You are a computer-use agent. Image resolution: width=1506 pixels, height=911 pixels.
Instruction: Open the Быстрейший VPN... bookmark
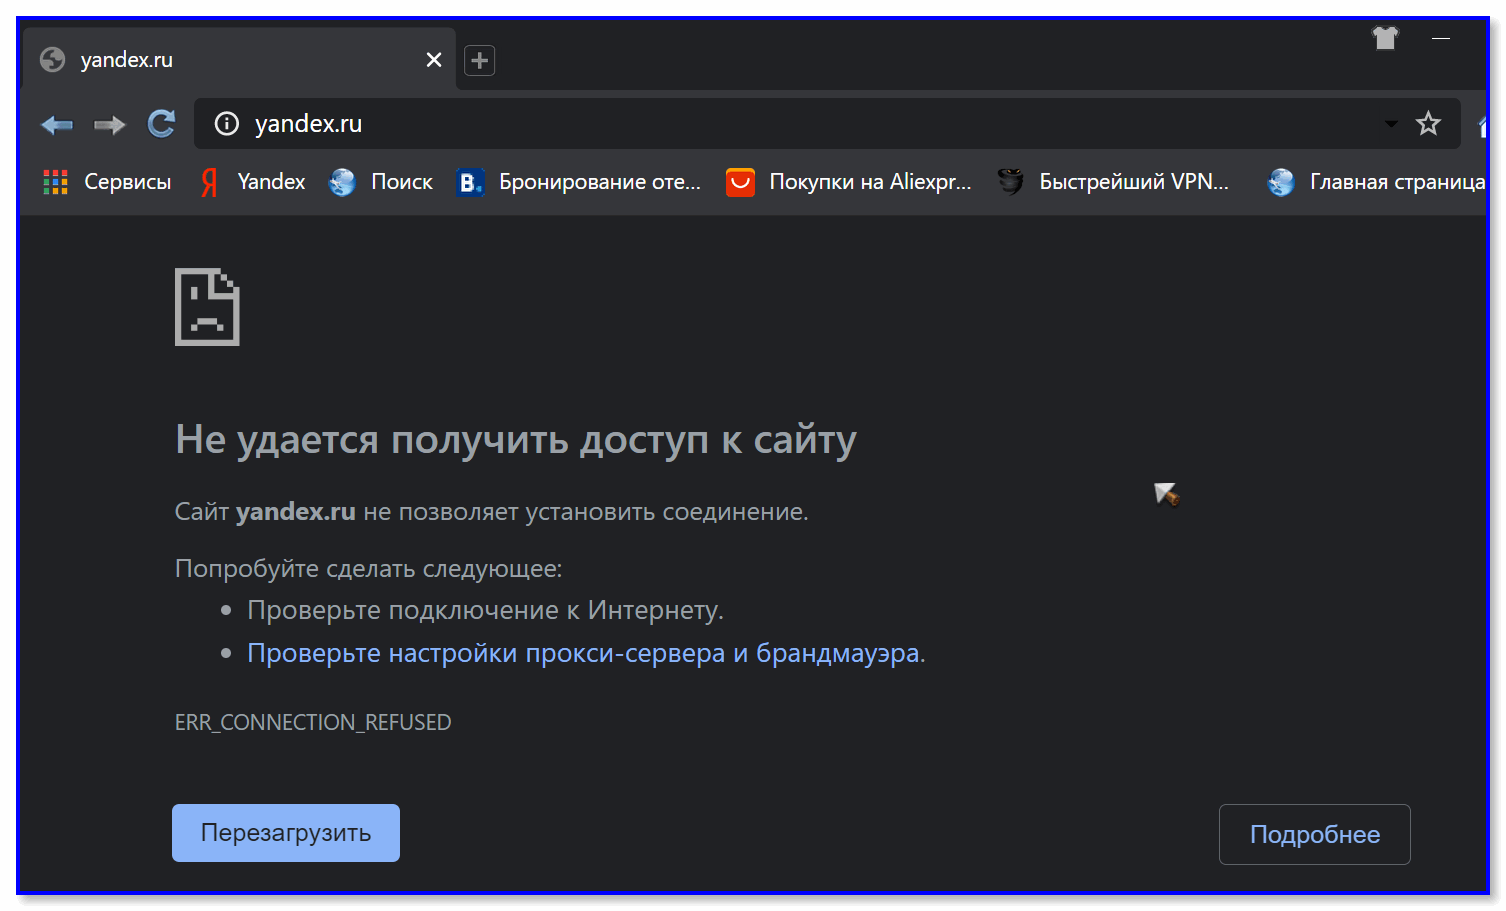click(1113, 182)
